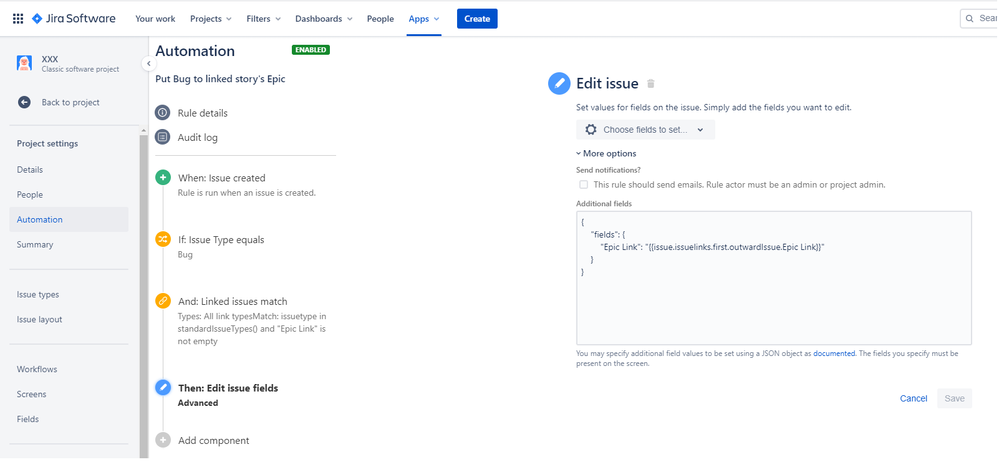Click 'And: Linked issues match' step label
The width and height of the screenshot is (999, 465).
pos(233,301)
